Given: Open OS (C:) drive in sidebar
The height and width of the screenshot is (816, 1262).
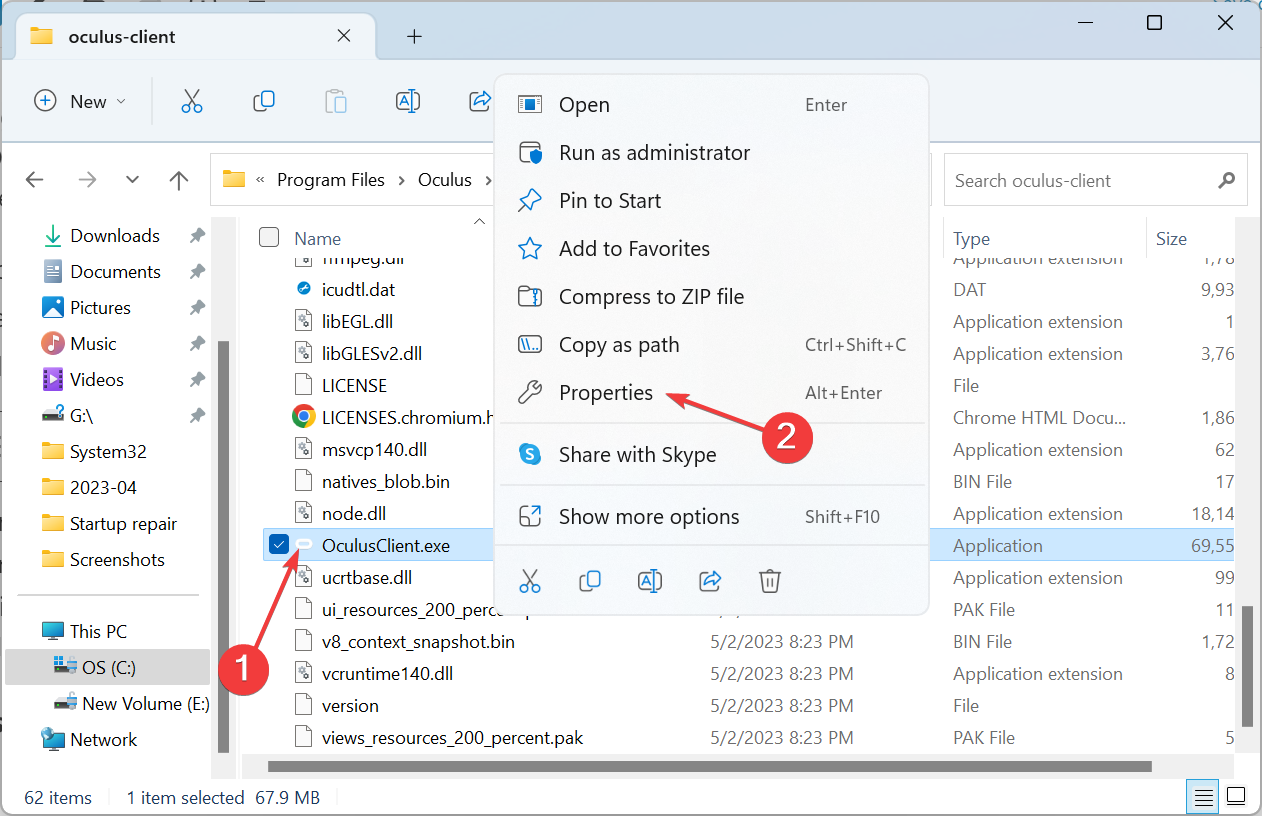Looking at the screenshot, I should (x=108, y=667).
